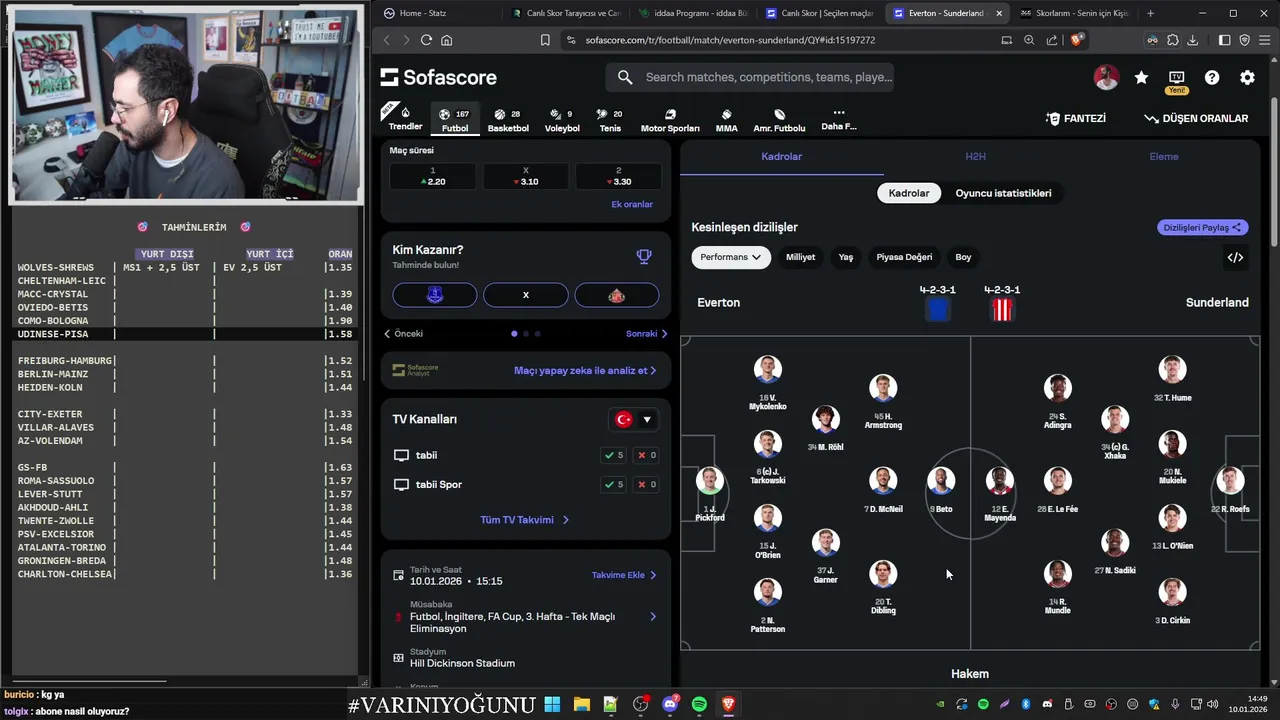This screenshot has height=720, width=1280.
Task: Click Dizilişleri Paylaş button
Action: coord(1203,227)
